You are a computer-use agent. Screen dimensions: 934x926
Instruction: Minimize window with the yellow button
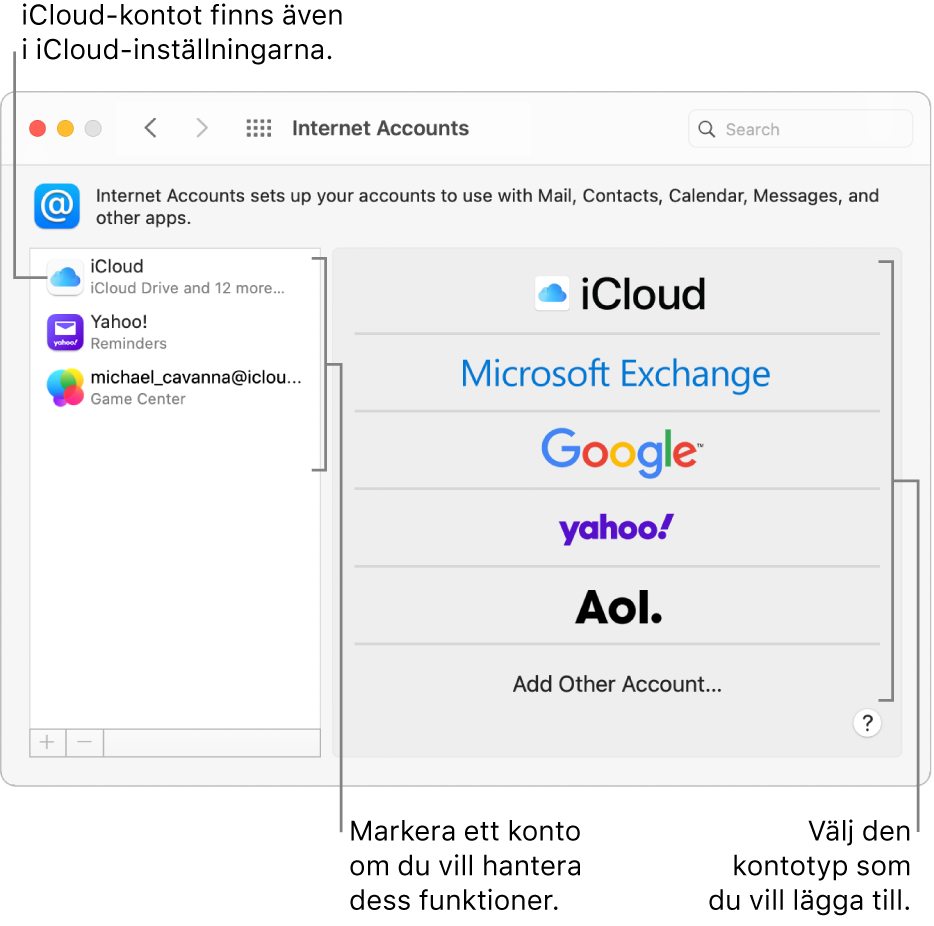pos(66,128)
